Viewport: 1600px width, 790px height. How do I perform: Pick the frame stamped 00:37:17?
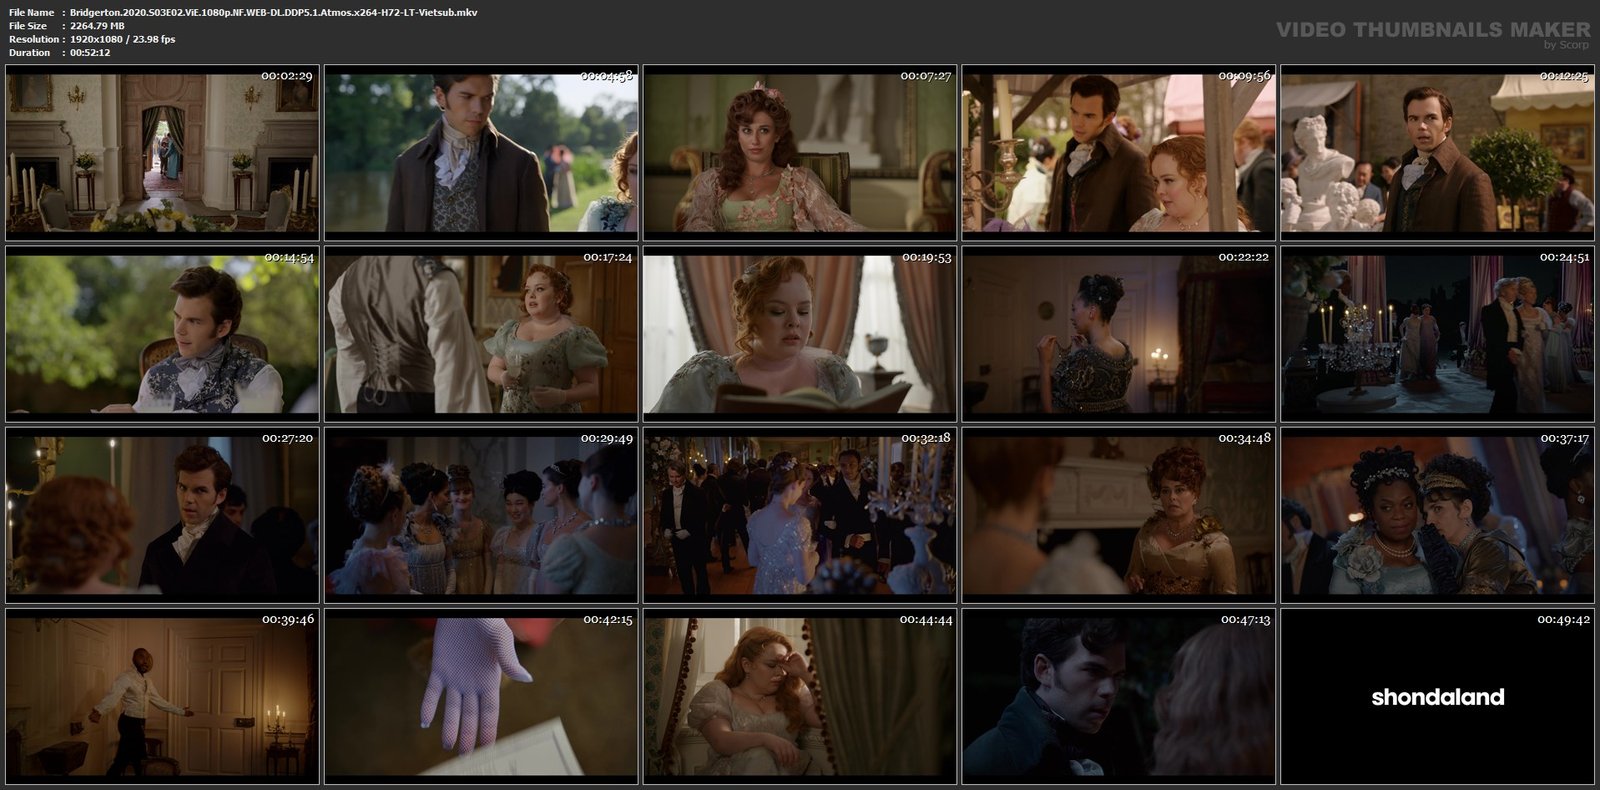coord(1438,515)
